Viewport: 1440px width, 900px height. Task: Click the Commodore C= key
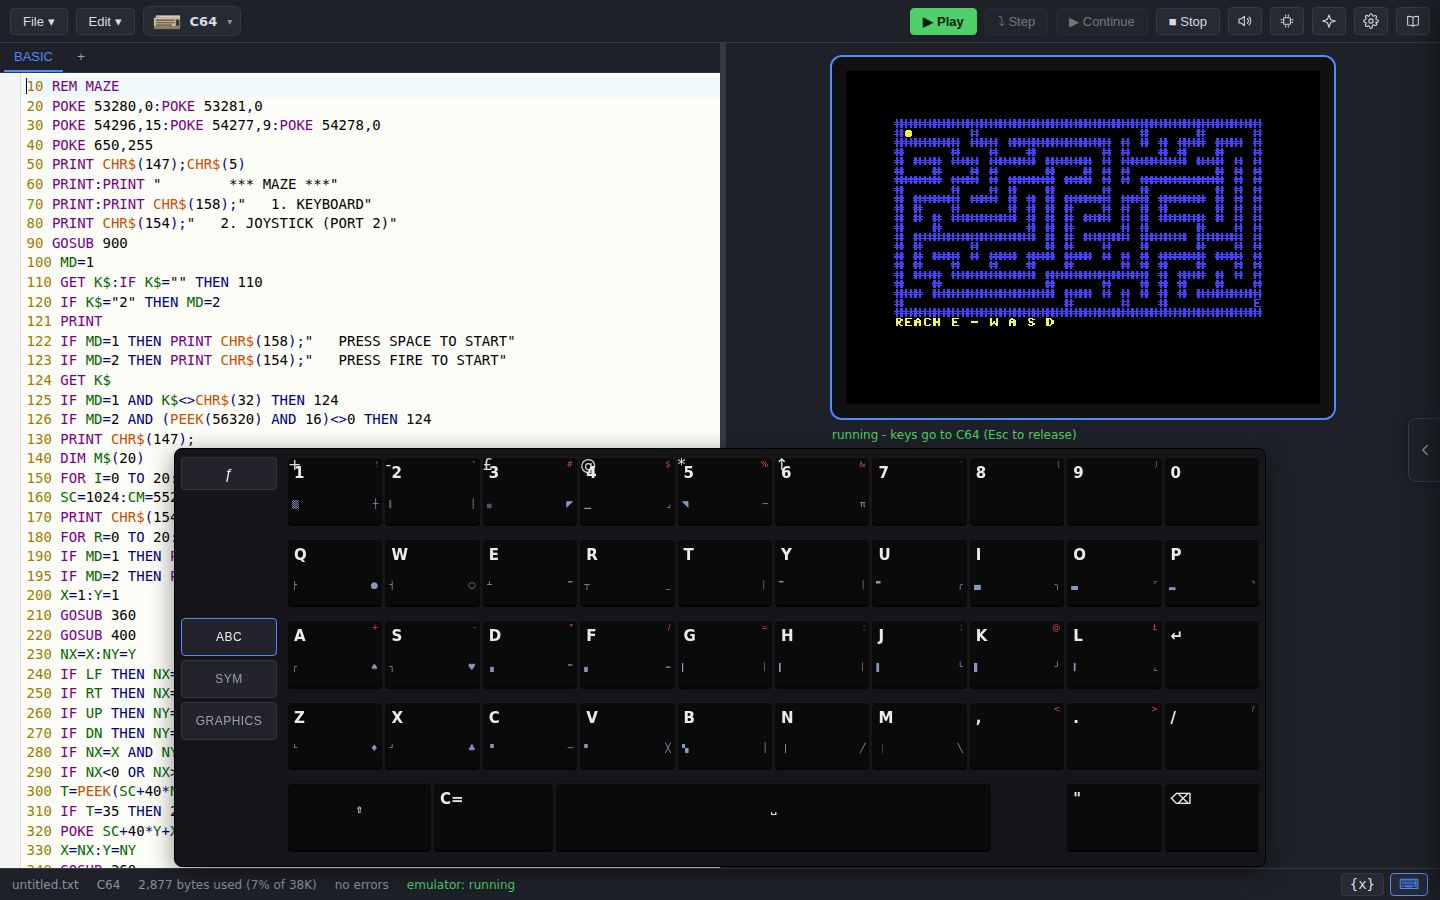click(x=493, y=817)
